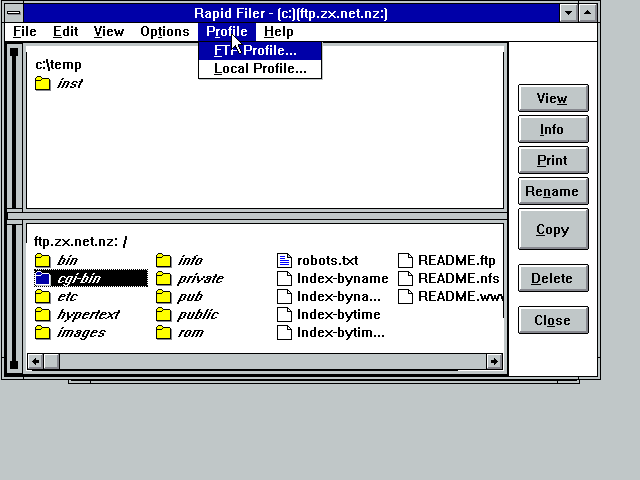Select the robots.txt text file icon

coord(284,260)
